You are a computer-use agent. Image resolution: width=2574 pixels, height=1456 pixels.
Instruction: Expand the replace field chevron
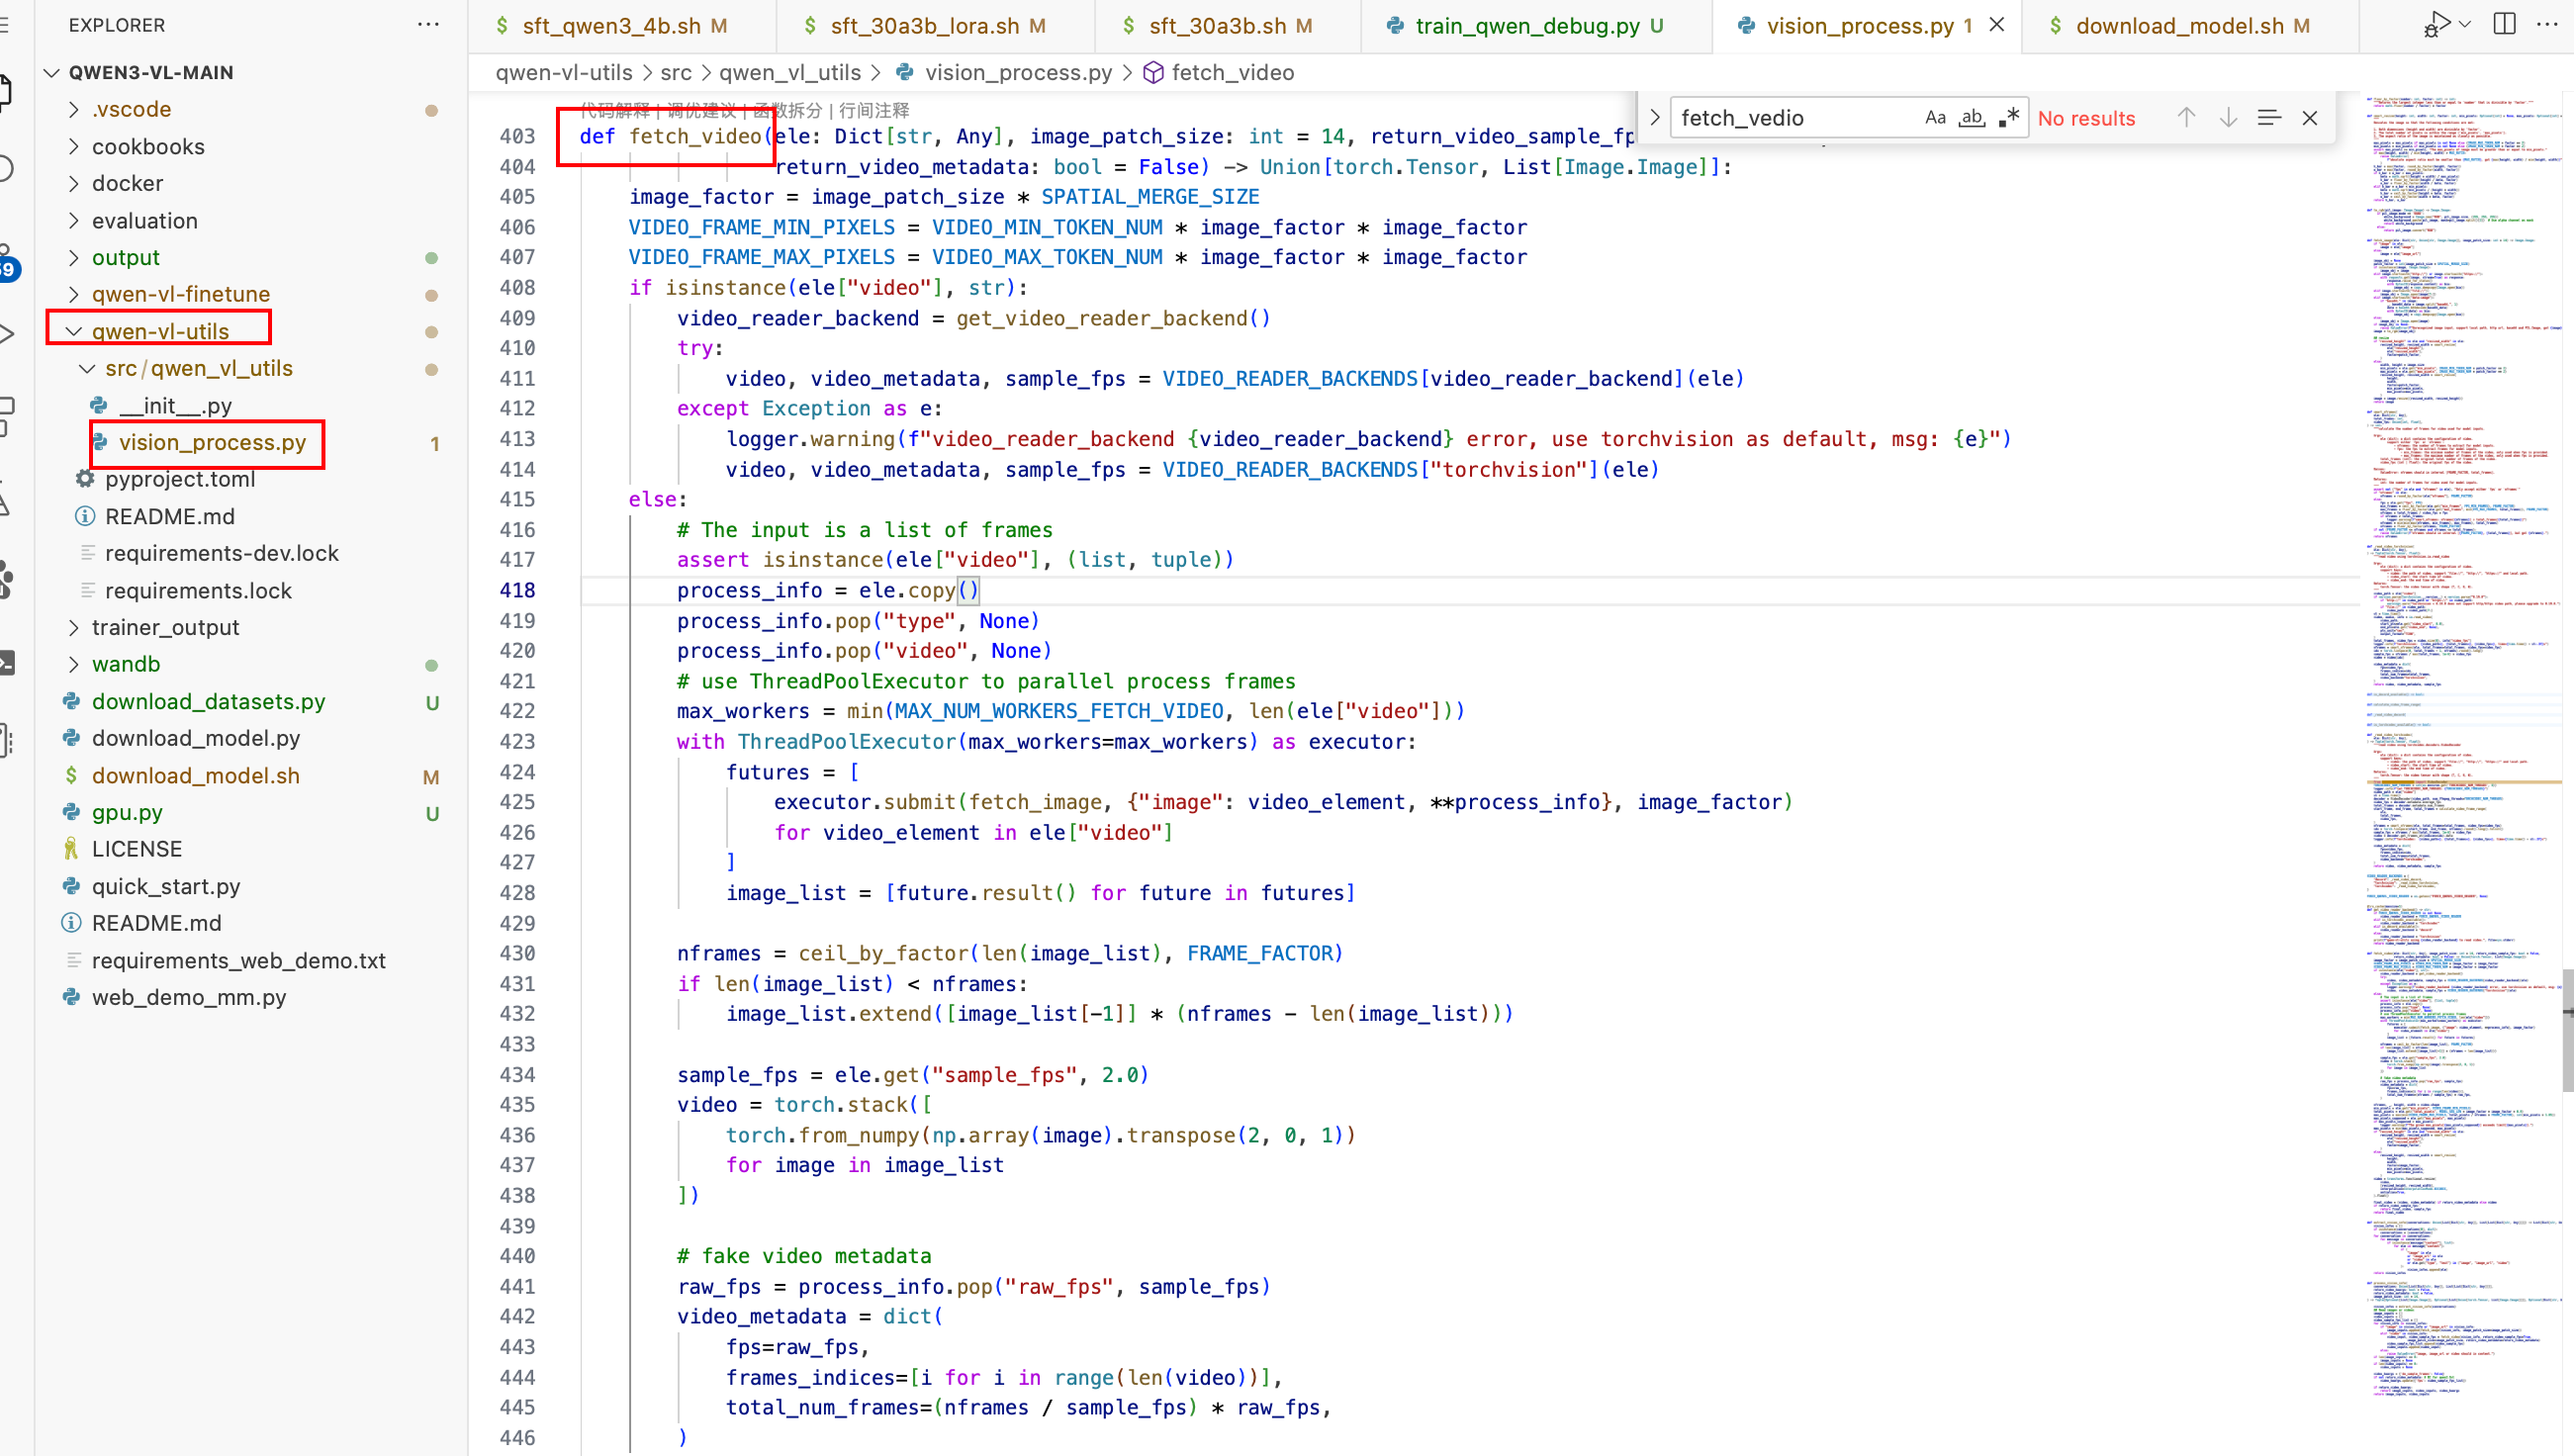pos(1655,118)
